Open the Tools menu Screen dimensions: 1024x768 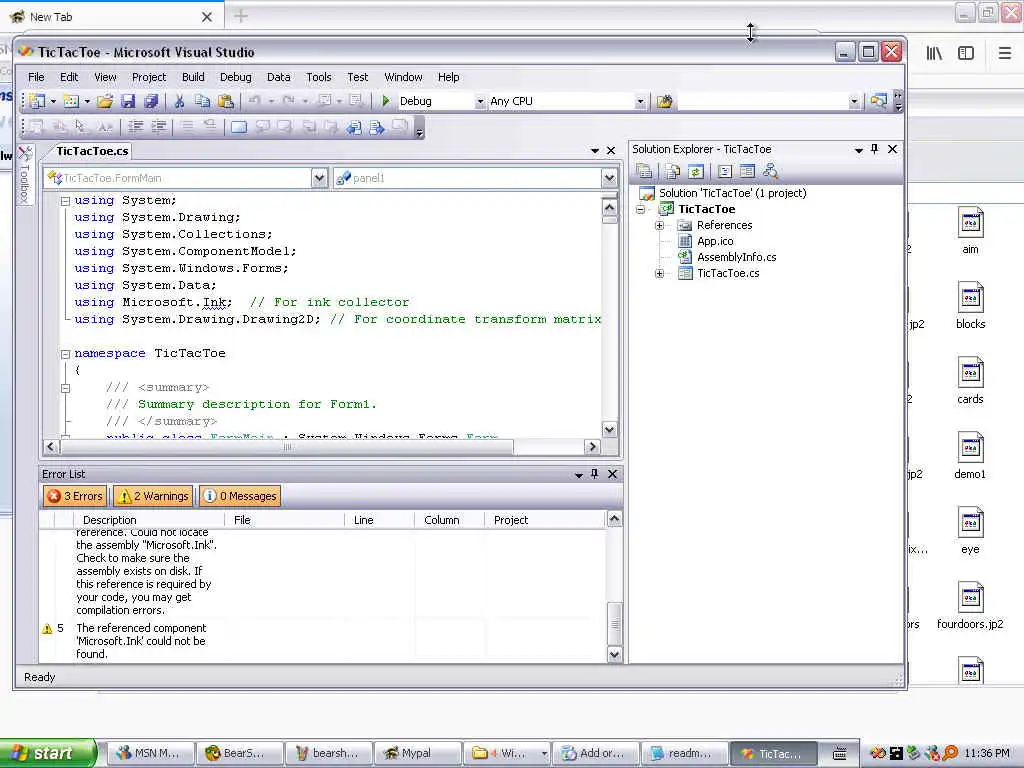click(x=319, y=77)
